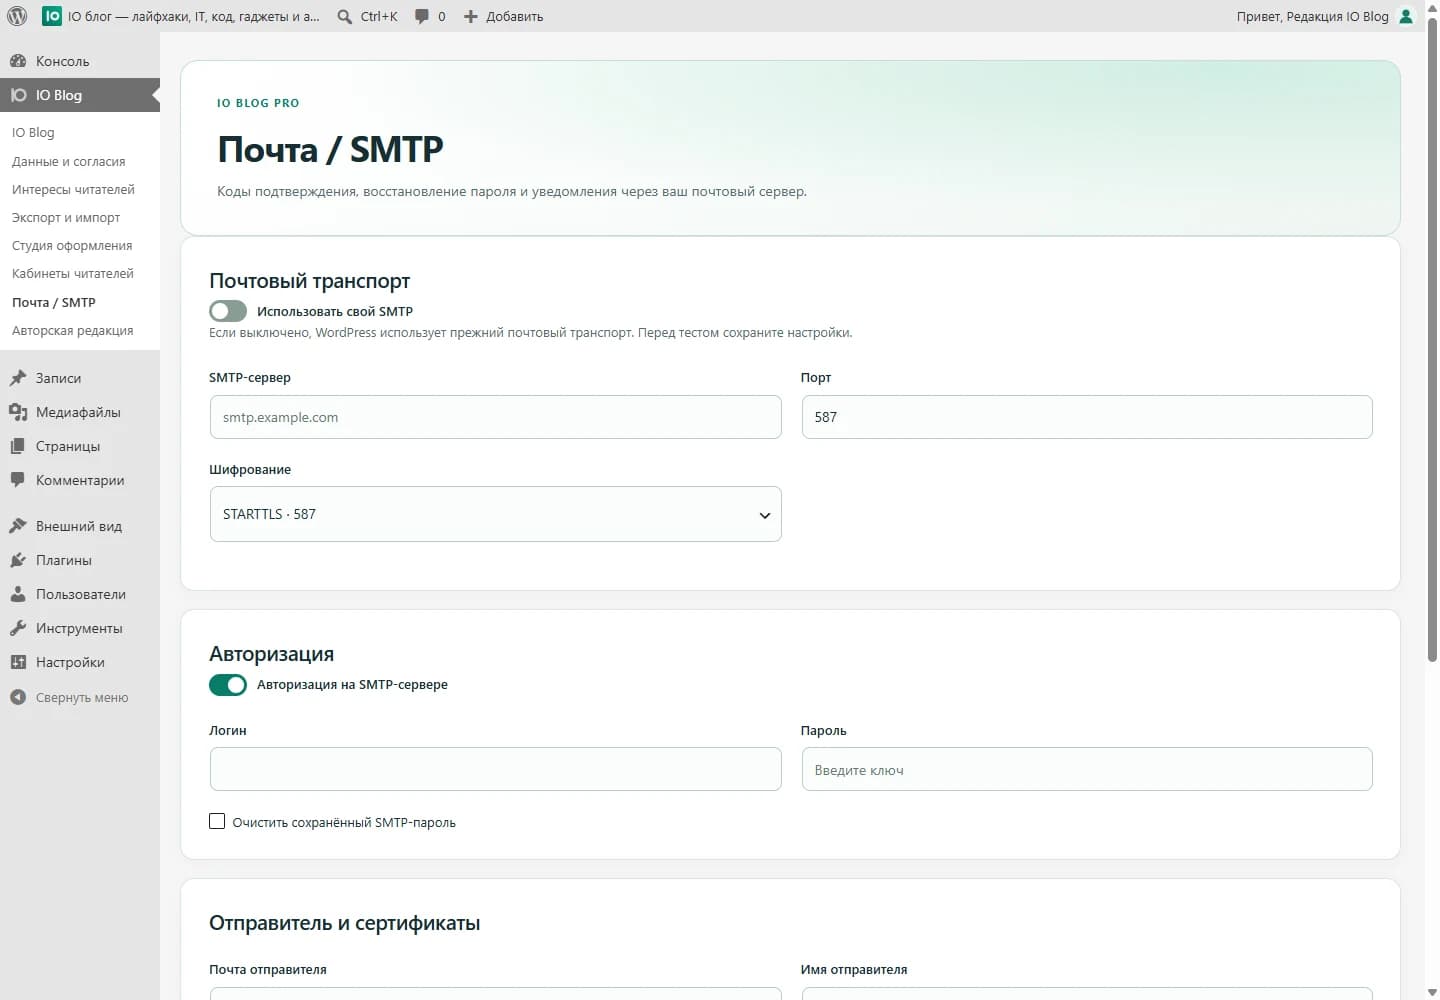Click the Консоль dashboard icon
1440x1000 pixels.
[x=18, y=61]
